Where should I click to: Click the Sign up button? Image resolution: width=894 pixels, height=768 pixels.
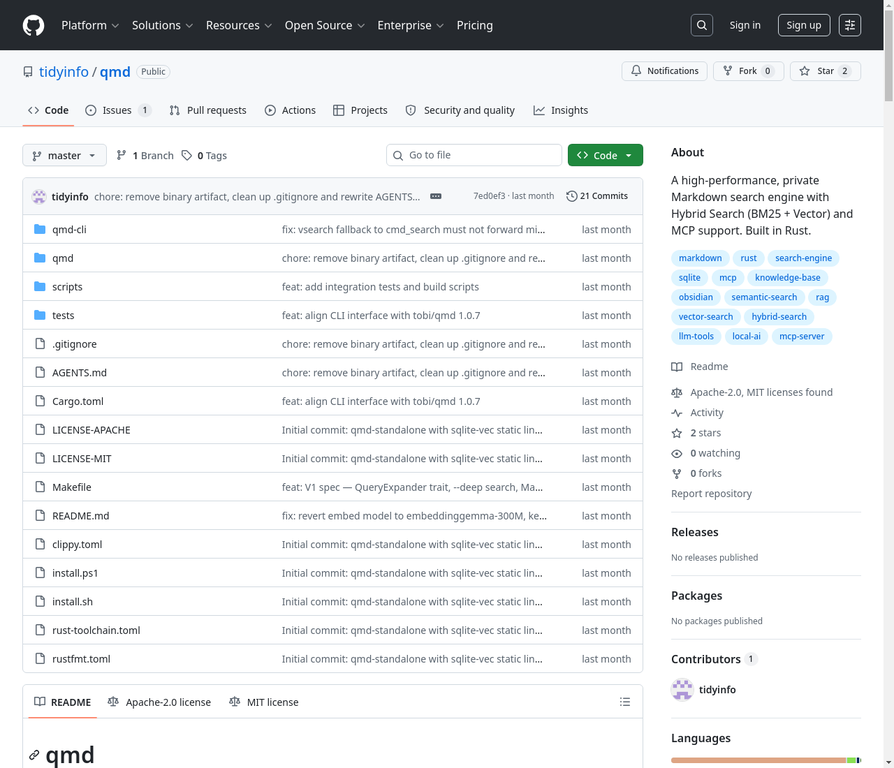[x=803, y=25]
